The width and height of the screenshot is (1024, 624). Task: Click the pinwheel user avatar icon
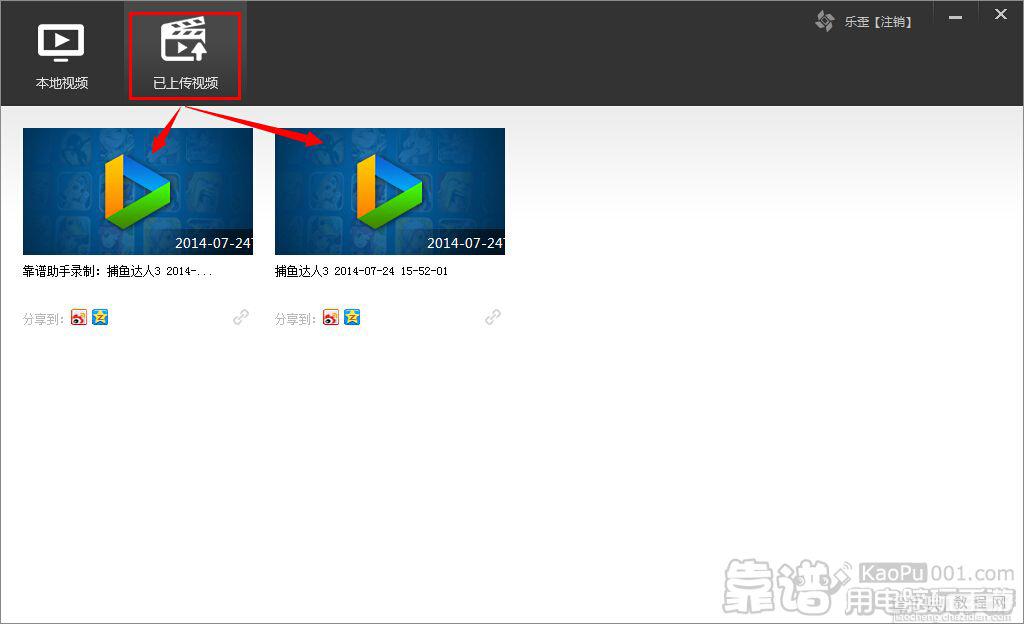point(825,21)
